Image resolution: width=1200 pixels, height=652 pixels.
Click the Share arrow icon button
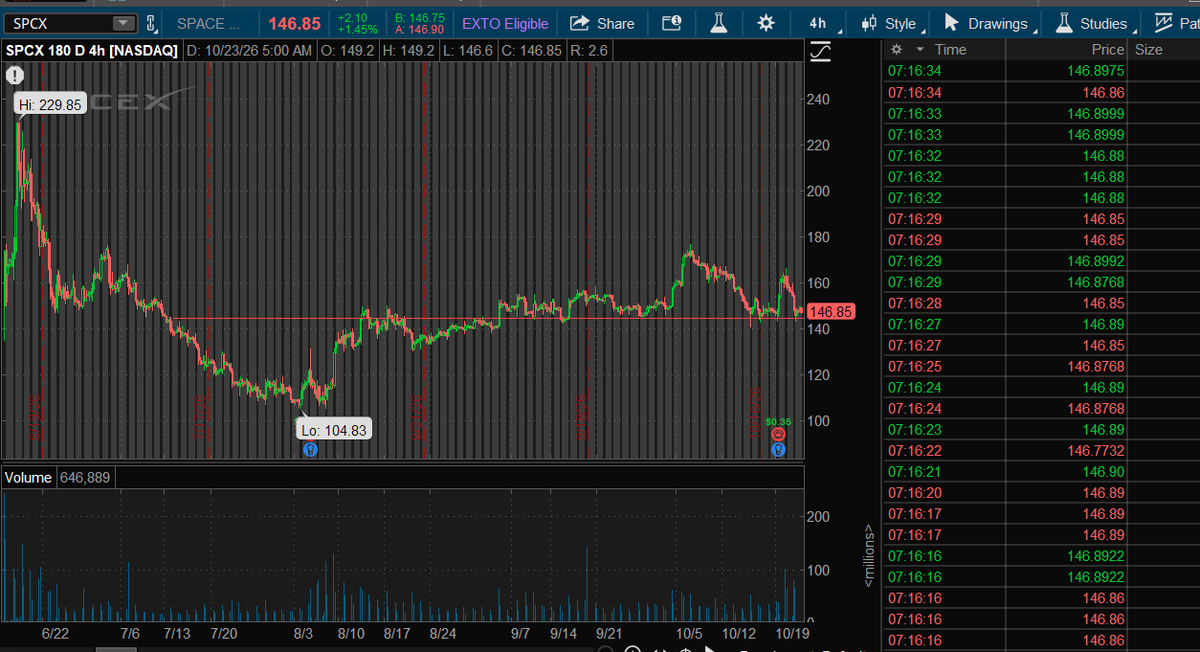[x=602, y=23]
